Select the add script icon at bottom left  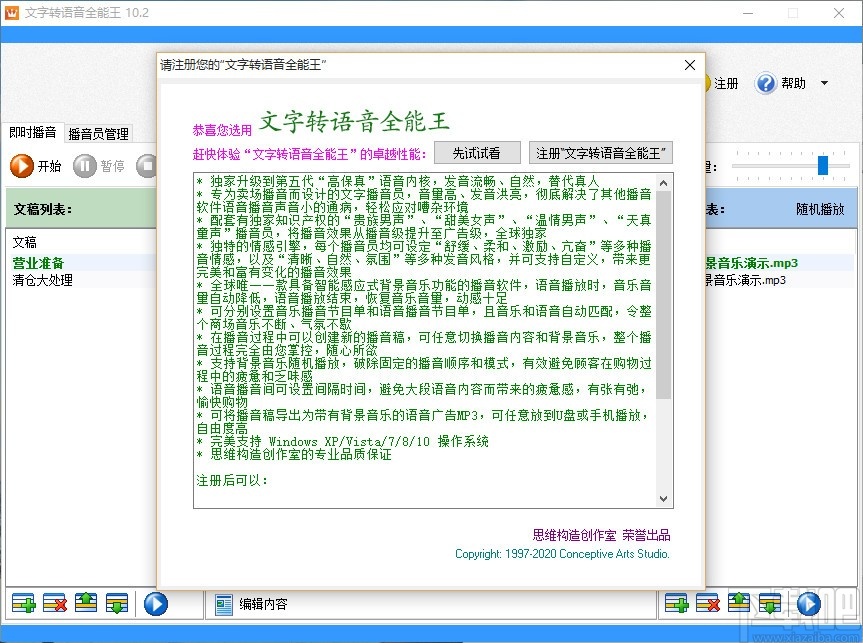coord(25,603)
